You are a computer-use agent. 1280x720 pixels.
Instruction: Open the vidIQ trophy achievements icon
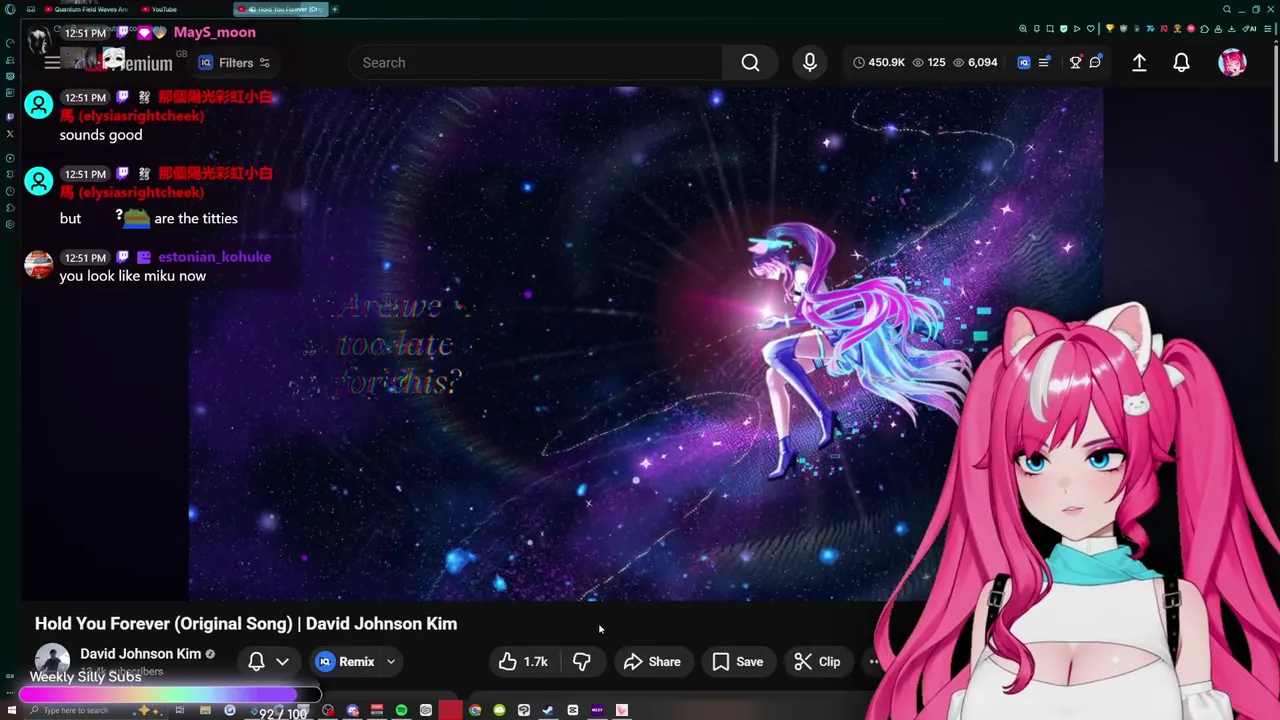[1075, 62]
